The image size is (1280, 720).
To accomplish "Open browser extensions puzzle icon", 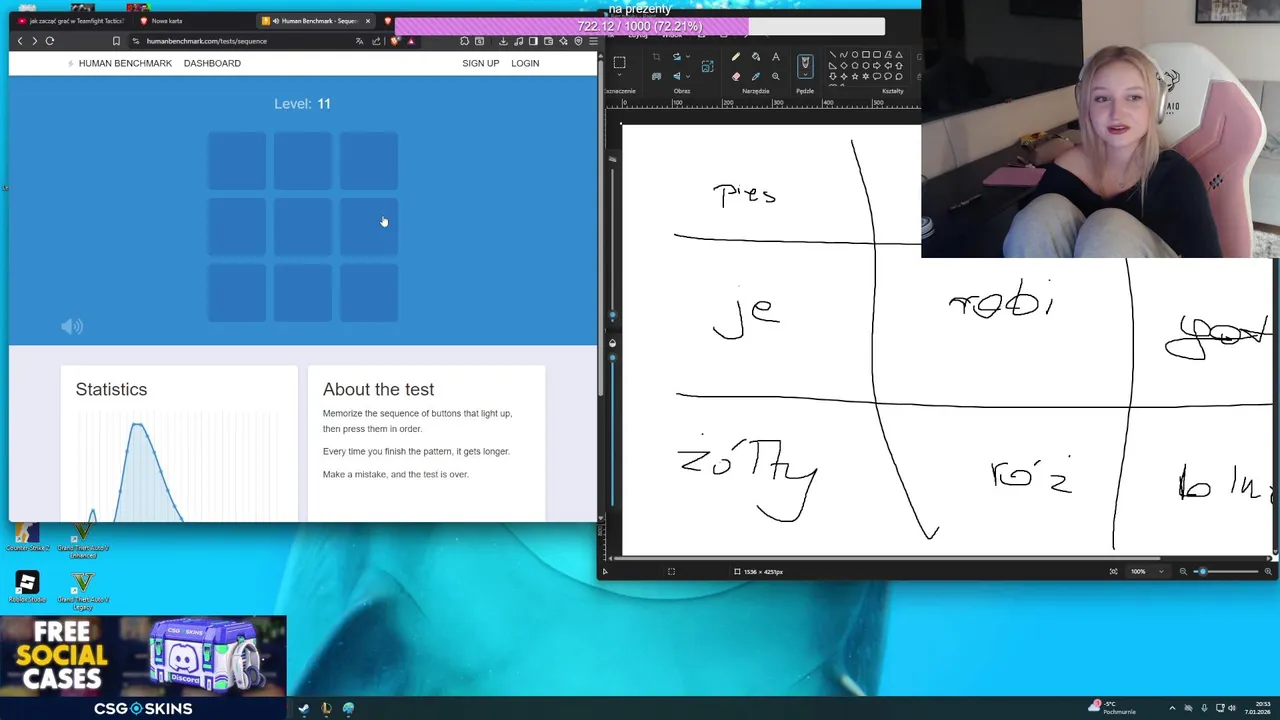I will (x=464, y=41).
